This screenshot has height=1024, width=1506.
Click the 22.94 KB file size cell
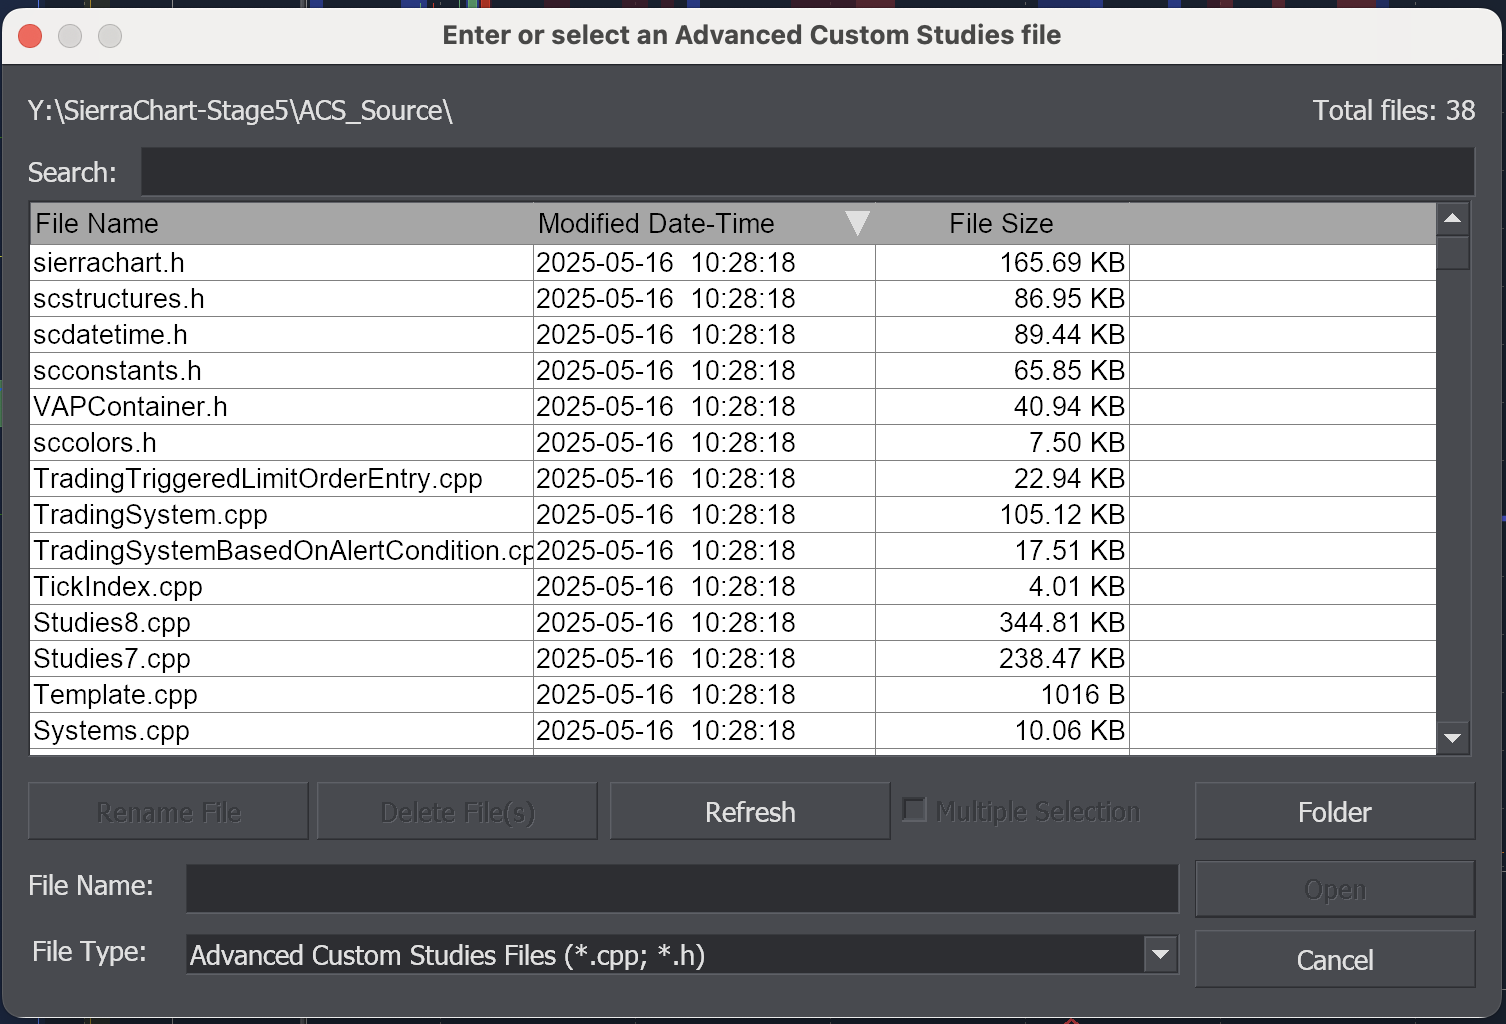click(x=1002, y=479)
